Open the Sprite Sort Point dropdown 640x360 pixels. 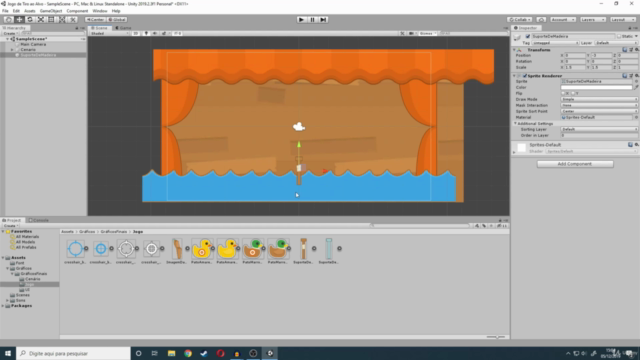point(599,111)
